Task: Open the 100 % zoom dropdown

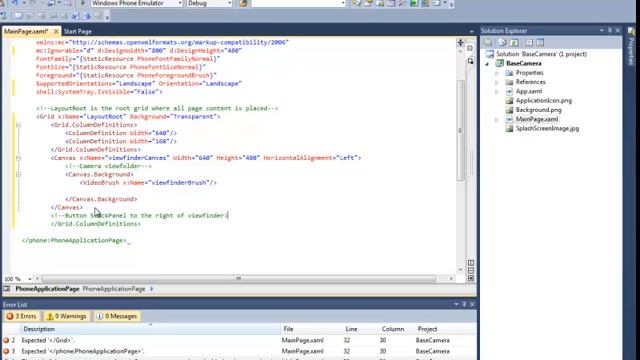Action: (29, 279)
